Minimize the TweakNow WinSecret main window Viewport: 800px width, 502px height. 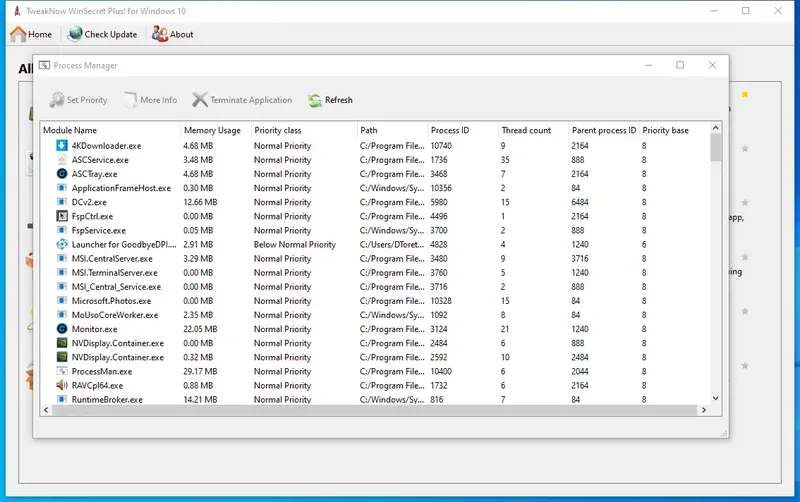714,11
